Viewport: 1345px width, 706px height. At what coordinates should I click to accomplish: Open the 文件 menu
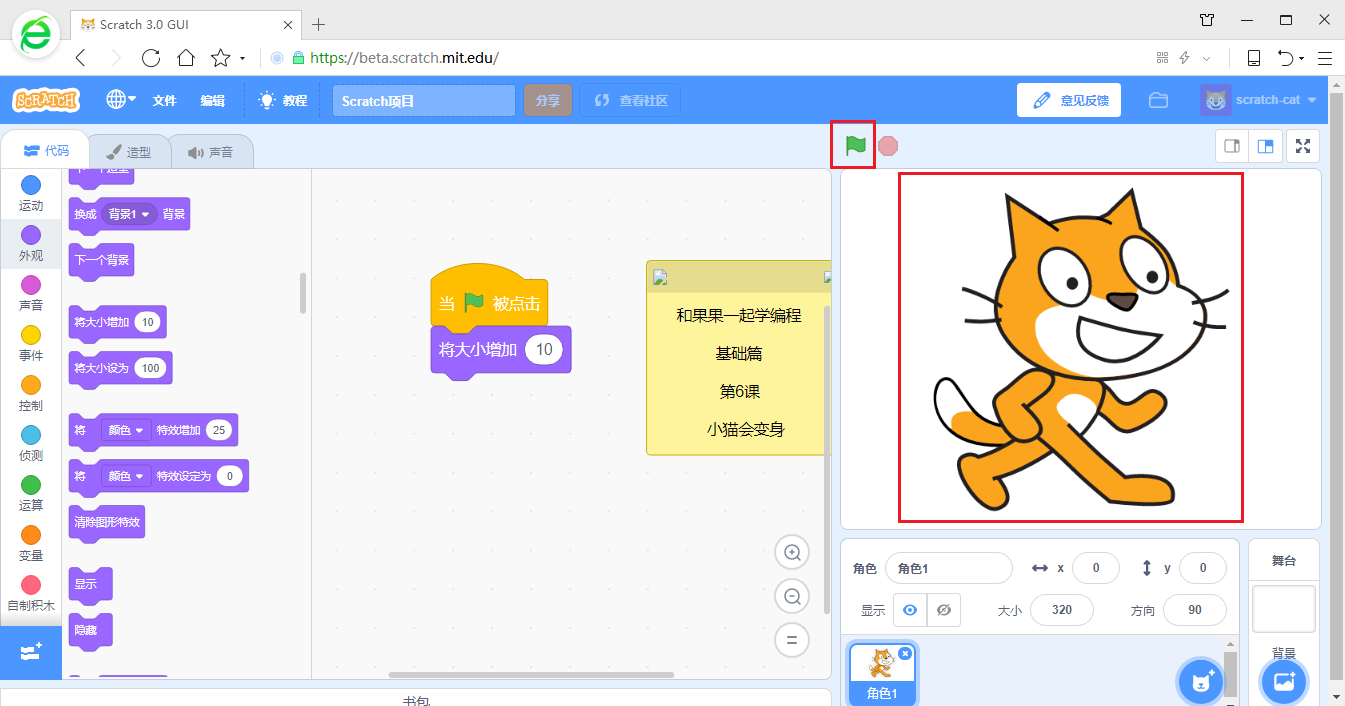[x=164, y=101]
